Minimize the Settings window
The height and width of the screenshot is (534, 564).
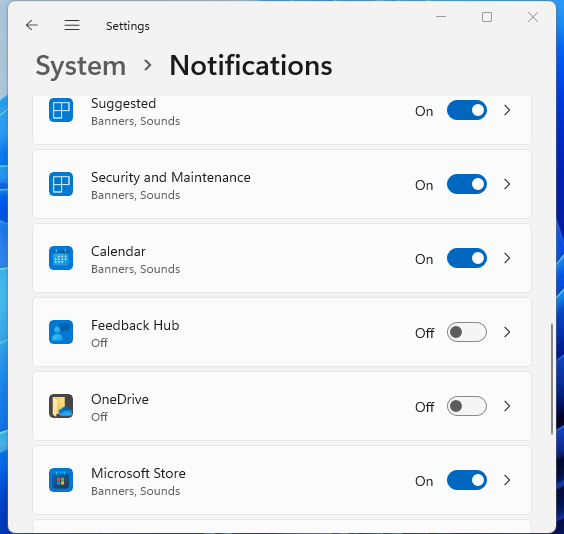pyautogui.click(x=441, y=17)
